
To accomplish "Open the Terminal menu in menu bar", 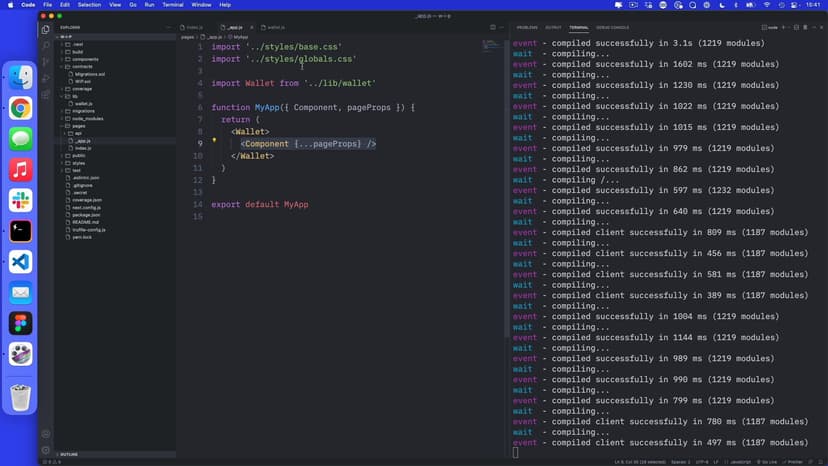I will [172, 5].
